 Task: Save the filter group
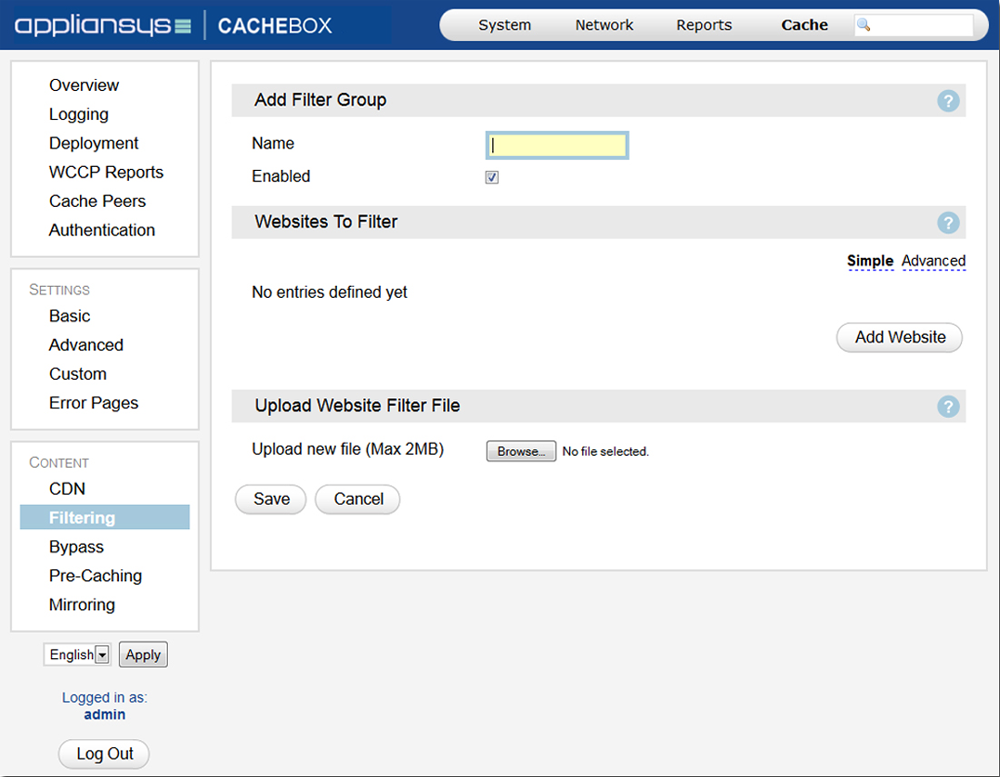click(271, 499)
